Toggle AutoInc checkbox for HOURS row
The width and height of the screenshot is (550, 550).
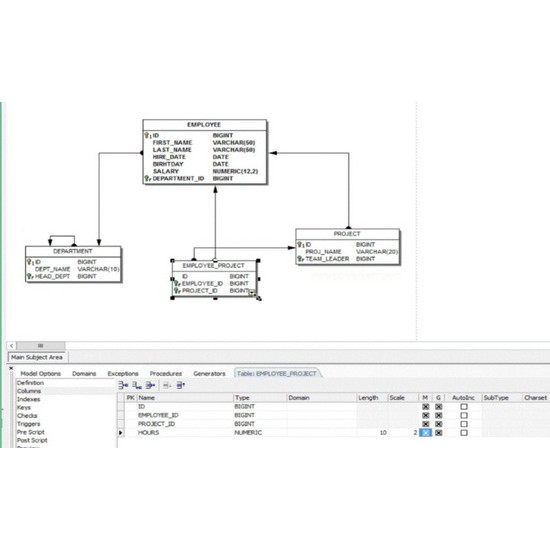pos(464,433)
